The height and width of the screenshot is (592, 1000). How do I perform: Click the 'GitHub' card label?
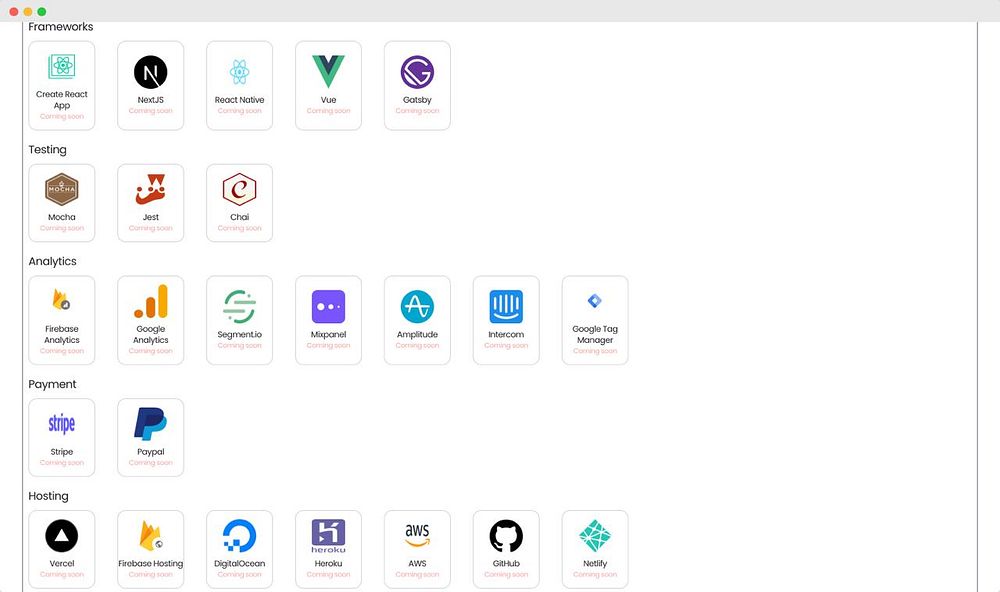tap(506, 563)
